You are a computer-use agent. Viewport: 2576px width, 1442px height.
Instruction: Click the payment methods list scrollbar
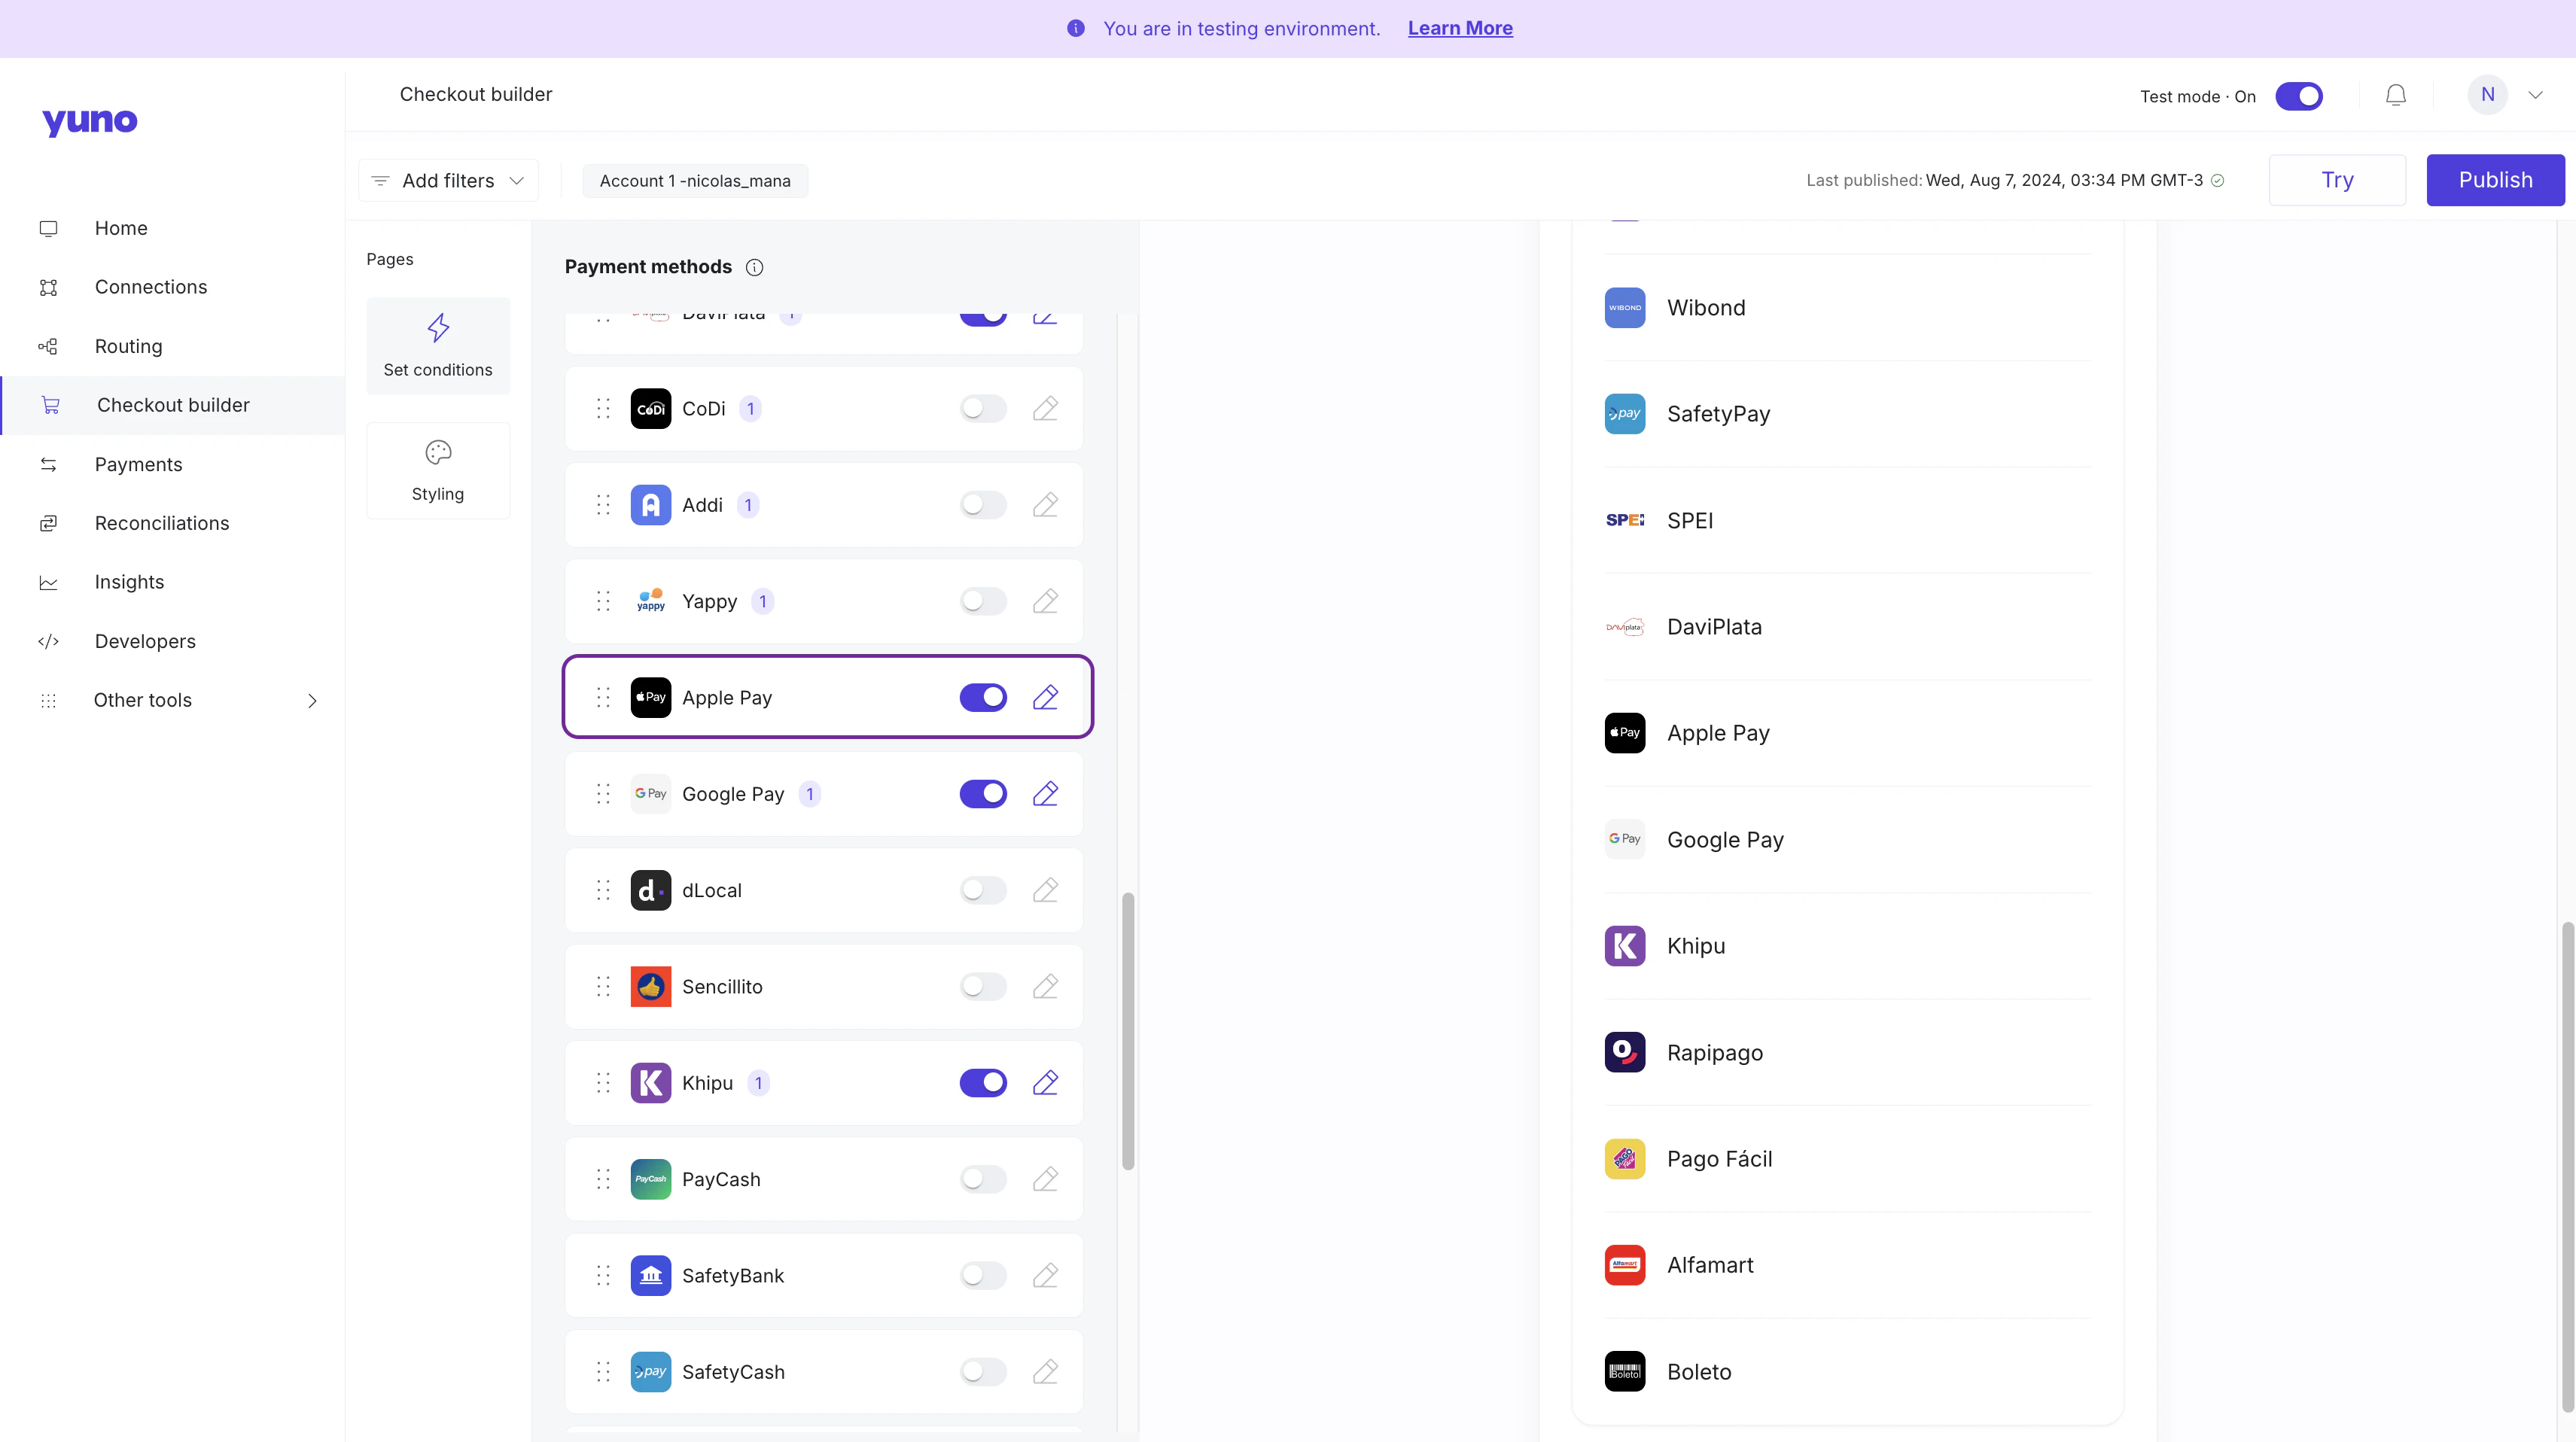[x=1128, y=1030]
